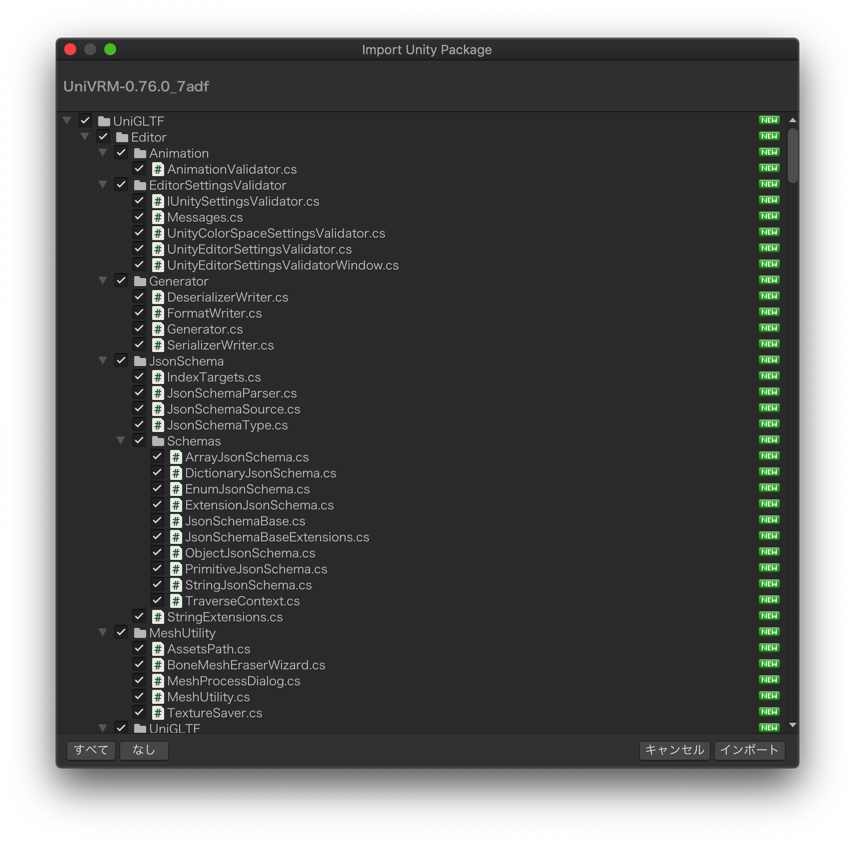The image size is (855, 842).
Task: Click the scroll down arrow of the file list
Action: (792, 725)
